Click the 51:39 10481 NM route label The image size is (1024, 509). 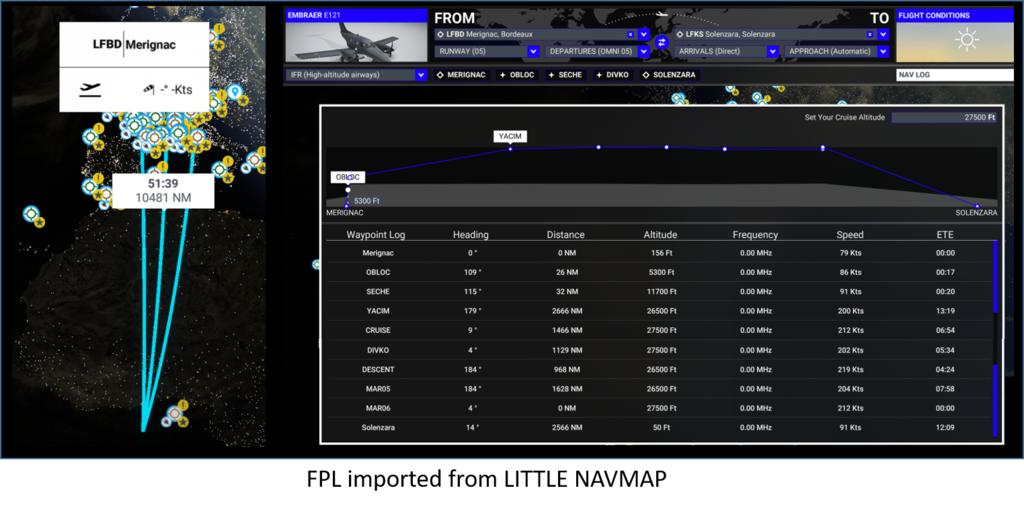pyautogui.click(x=163, y=191)
